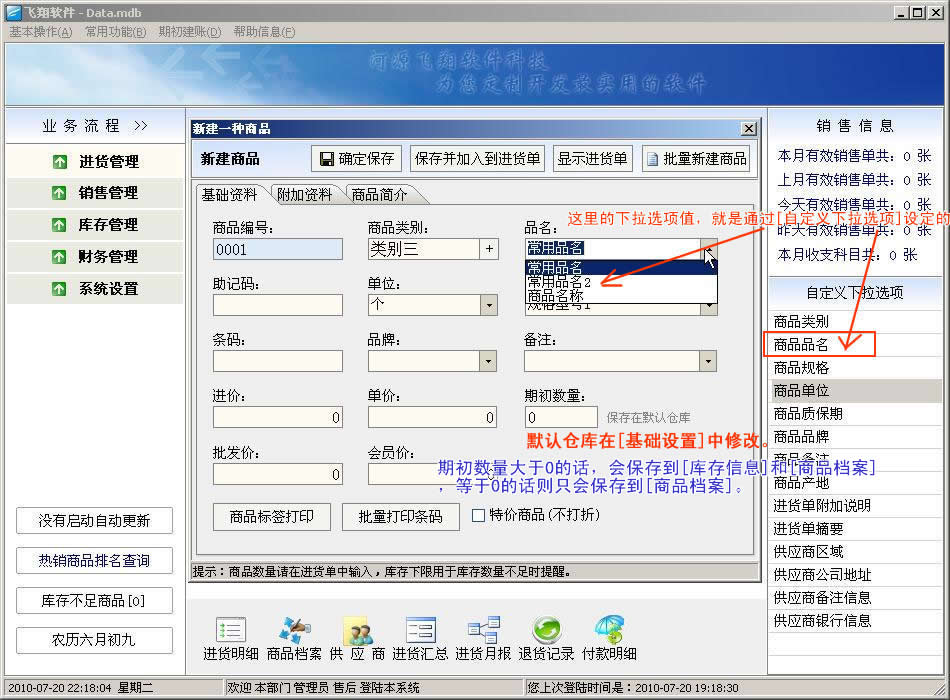Open 供应商 icon in bottom toolbar
The width and height of the screenshot is (950, 700).
click(x=357, y=639)
